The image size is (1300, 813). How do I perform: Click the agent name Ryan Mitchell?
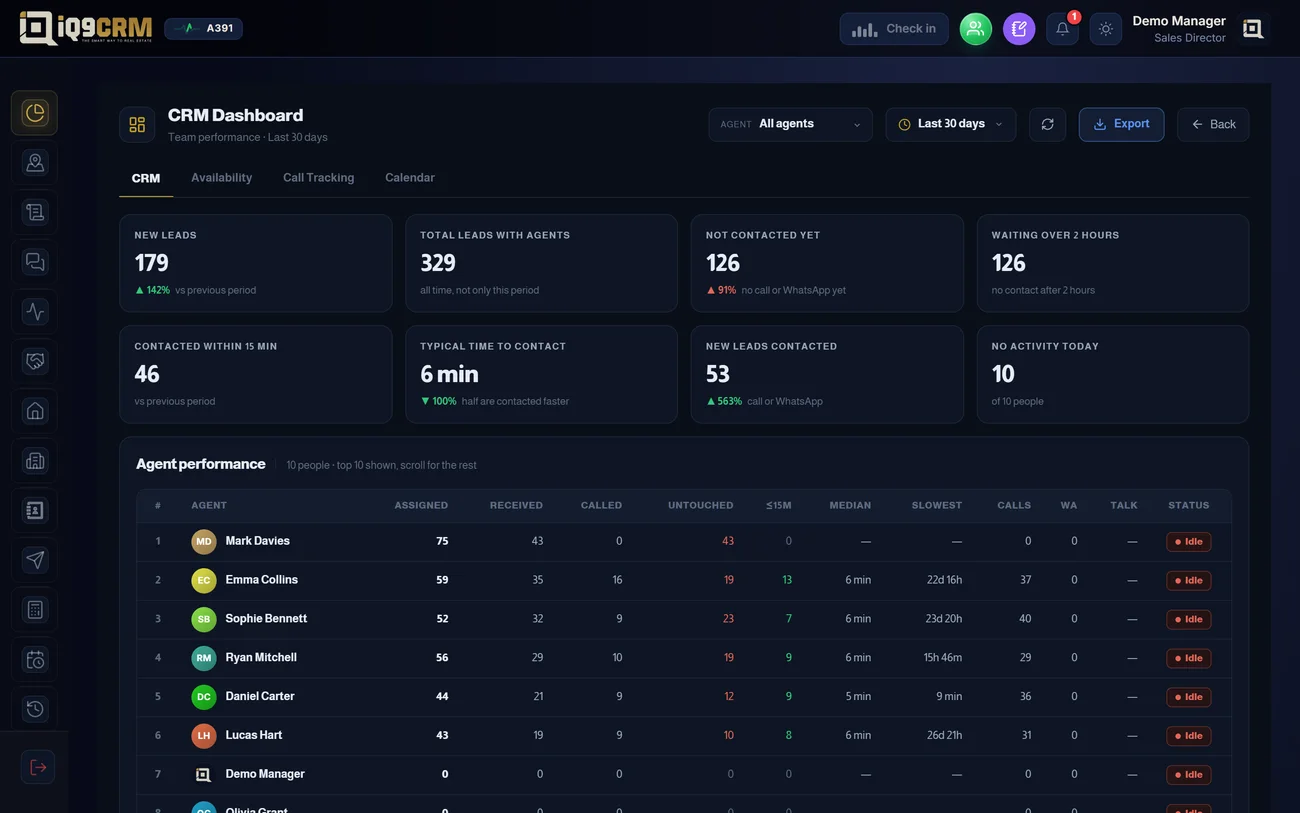click(261, 658)
